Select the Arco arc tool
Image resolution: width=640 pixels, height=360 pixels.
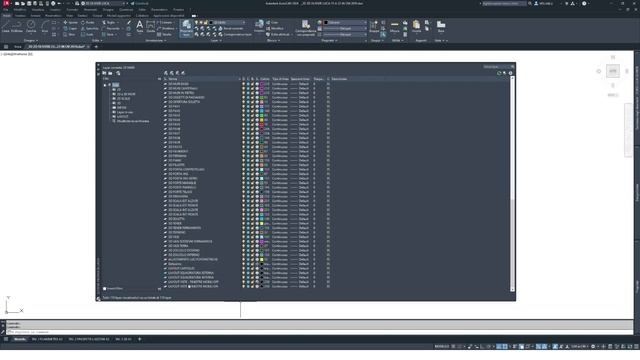tap(44, 26)
